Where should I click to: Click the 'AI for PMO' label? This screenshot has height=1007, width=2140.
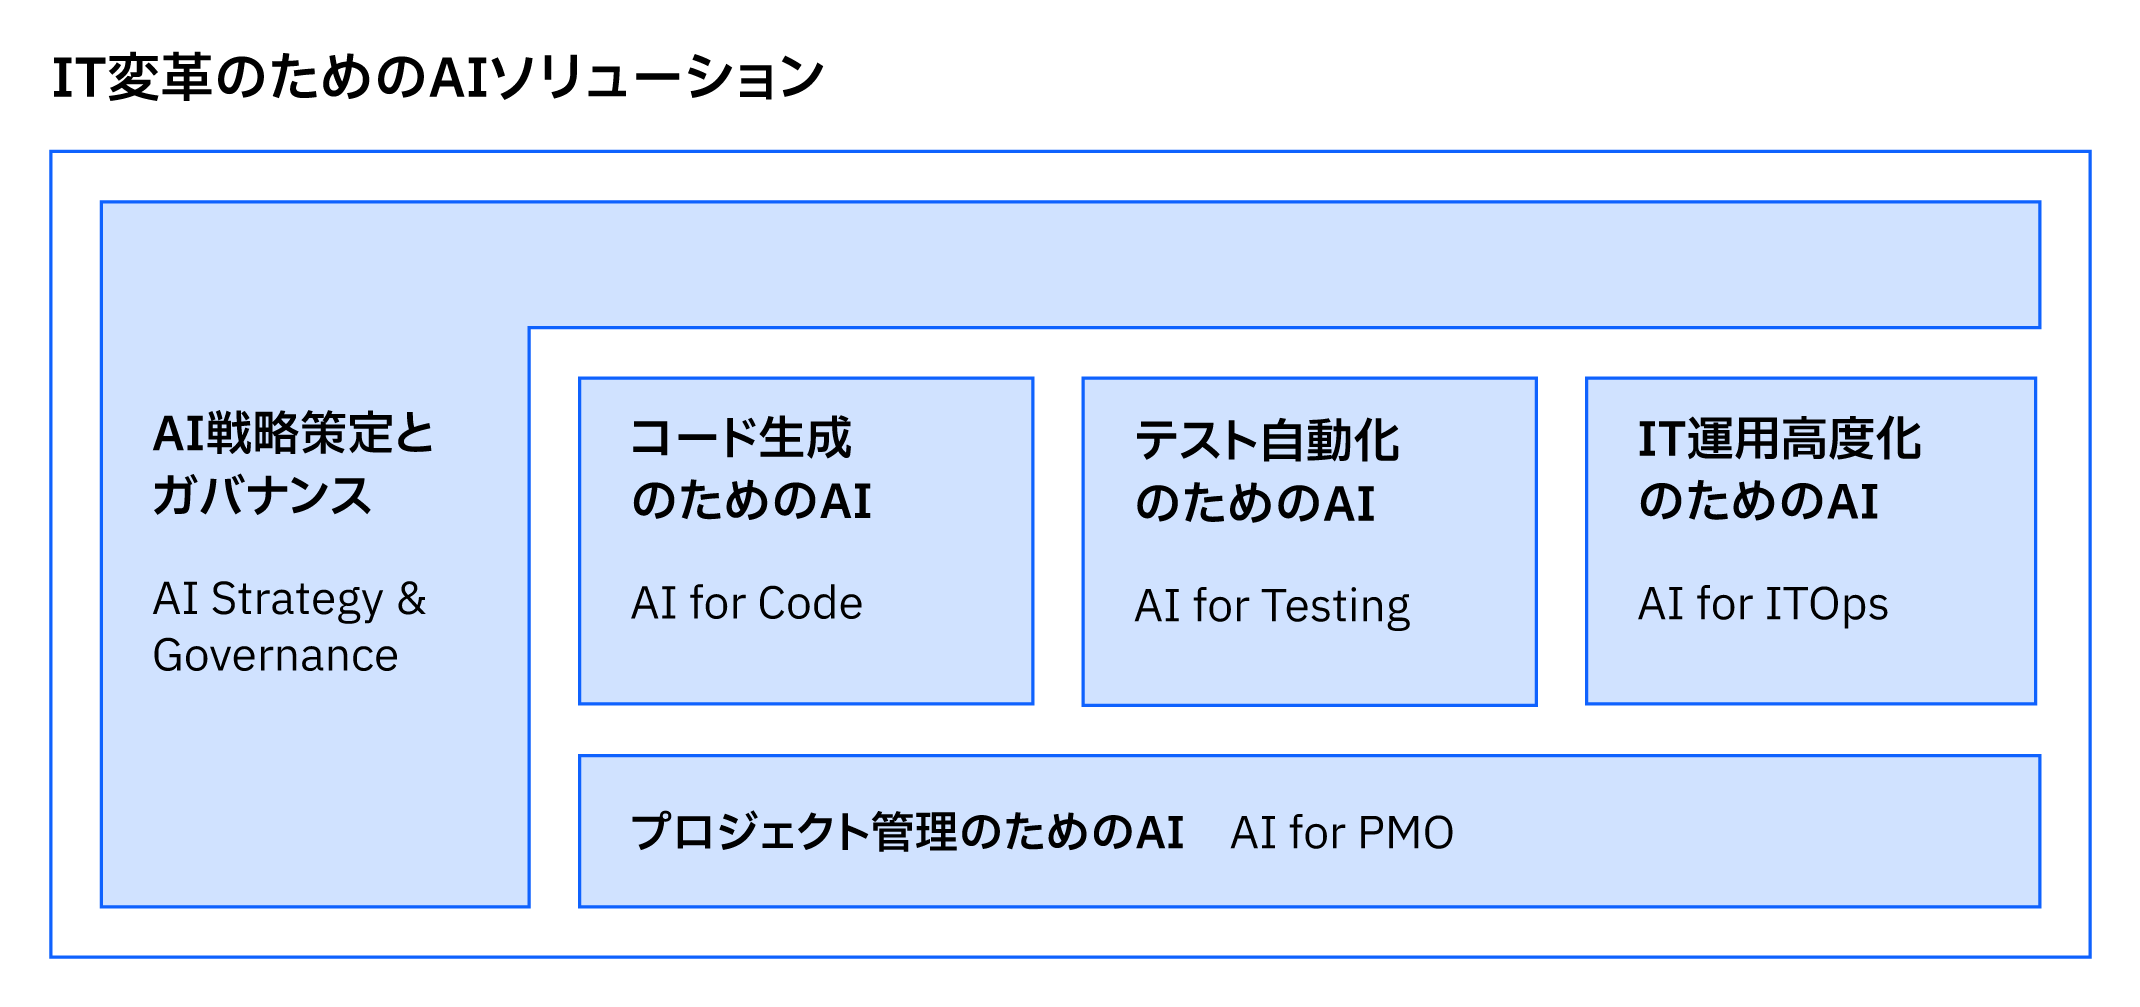point(1342,833)
